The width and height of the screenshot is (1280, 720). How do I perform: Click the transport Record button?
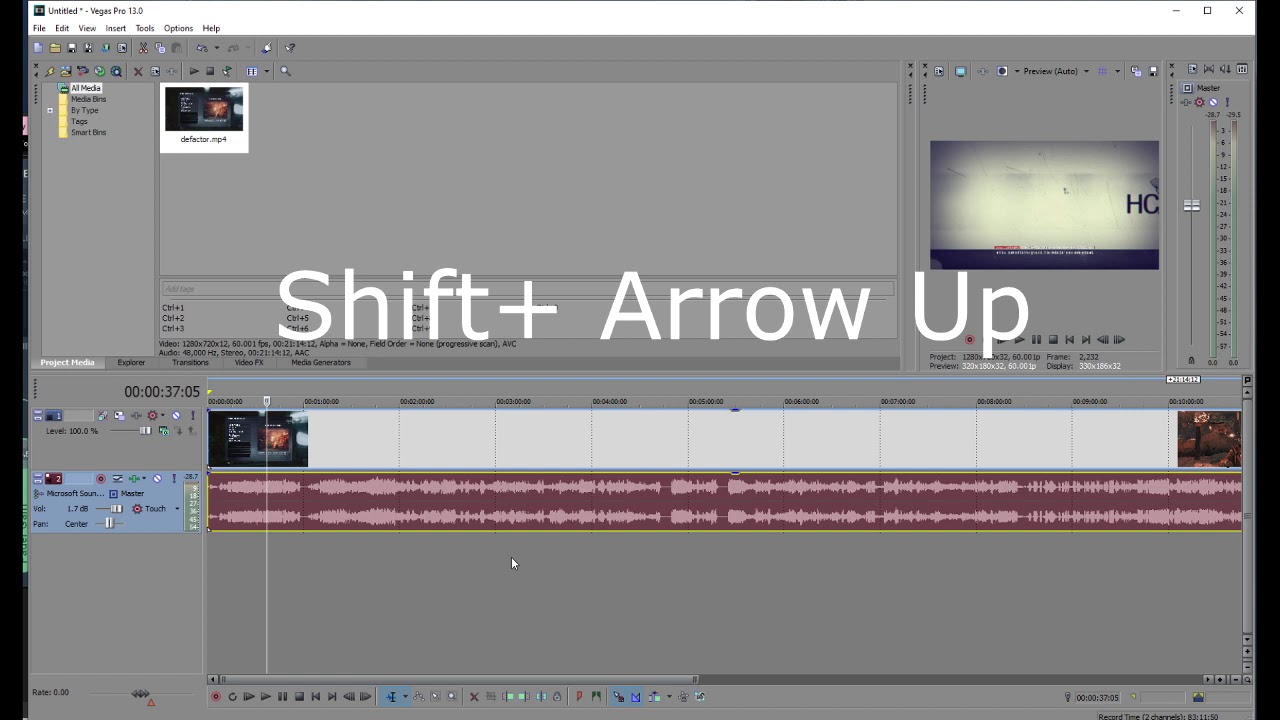tap(215, 697)
